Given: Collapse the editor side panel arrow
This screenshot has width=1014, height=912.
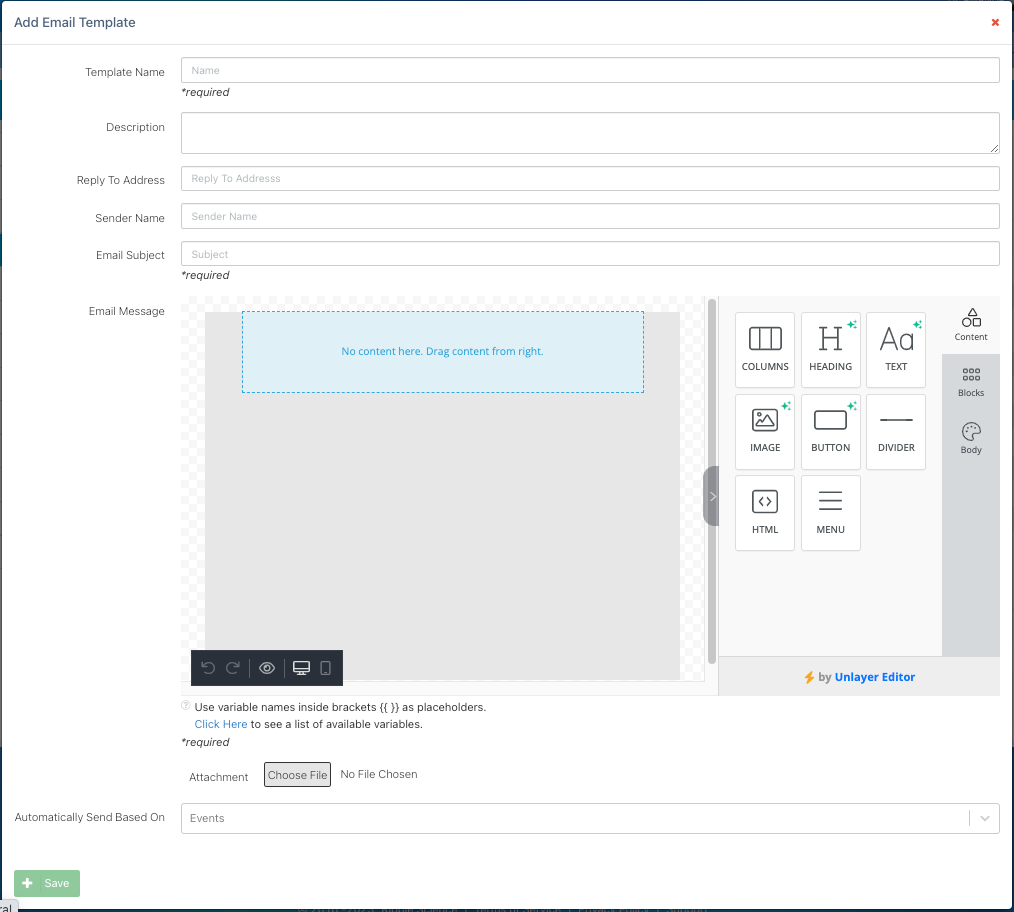Looking at the screenshot, I should tap(712, 496).
